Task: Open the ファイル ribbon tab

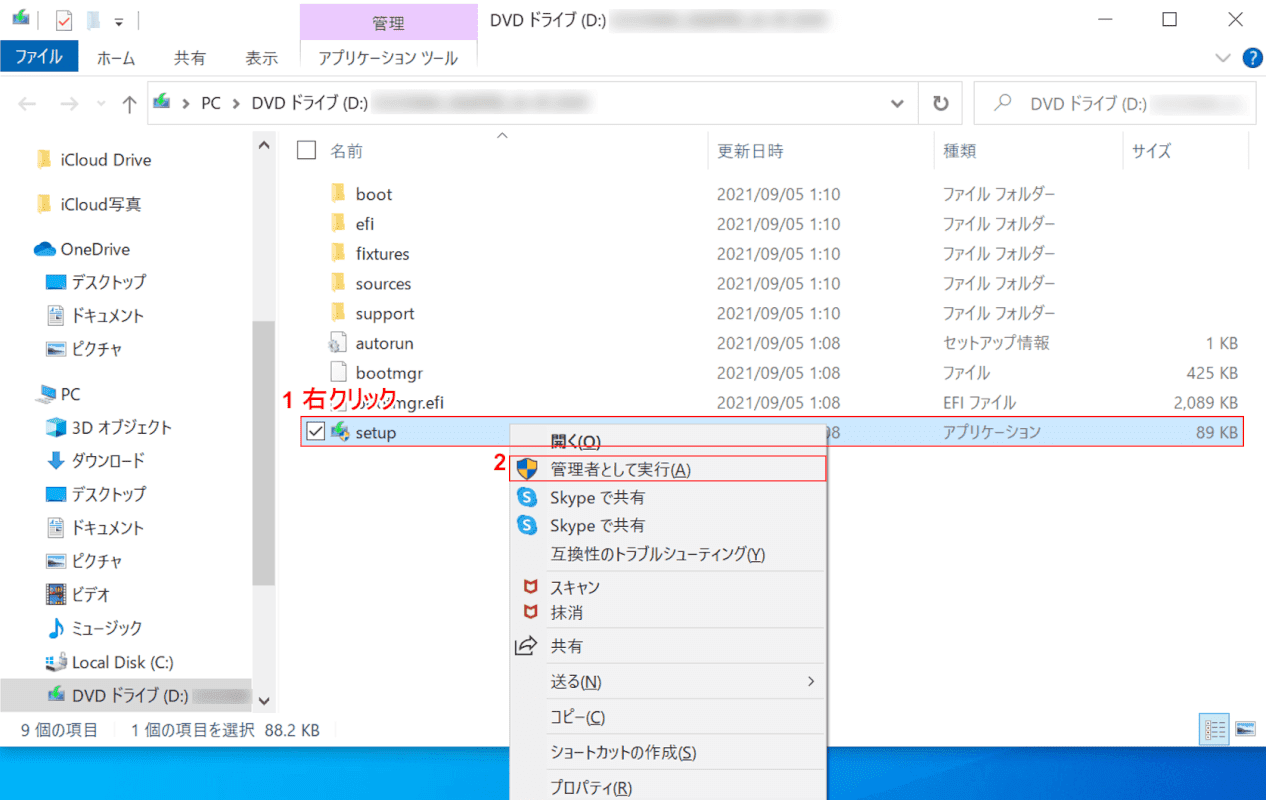Action: (x=39, y=57)
